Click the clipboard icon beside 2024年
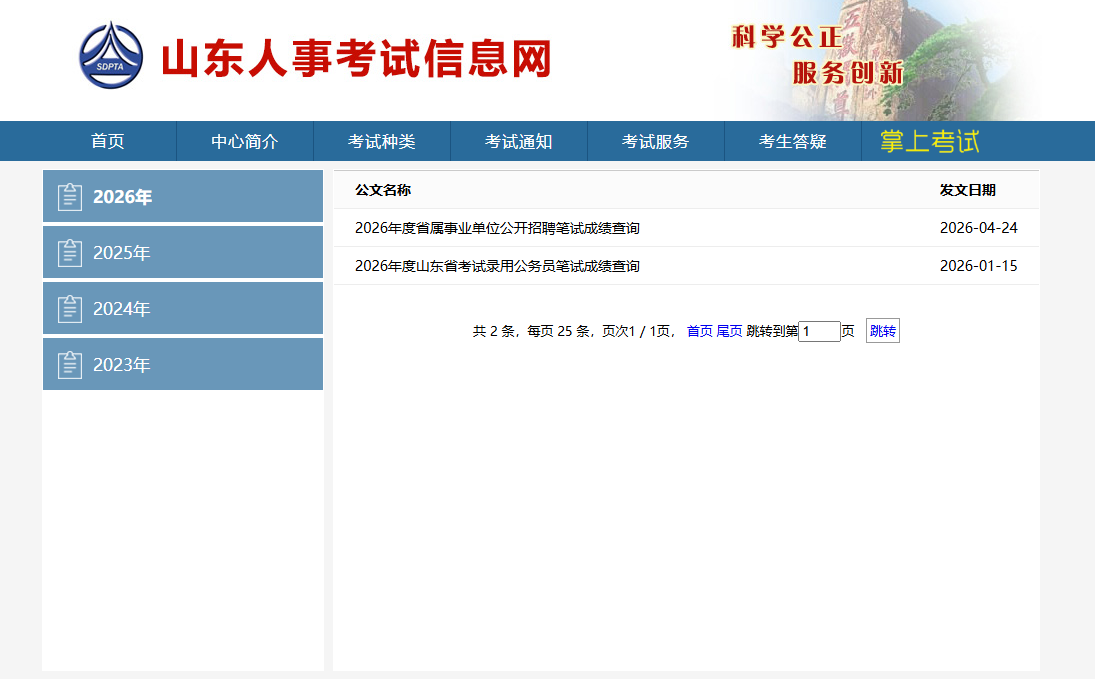Image resolution: width=1095 pixels, height=679 pixels. 70,309
